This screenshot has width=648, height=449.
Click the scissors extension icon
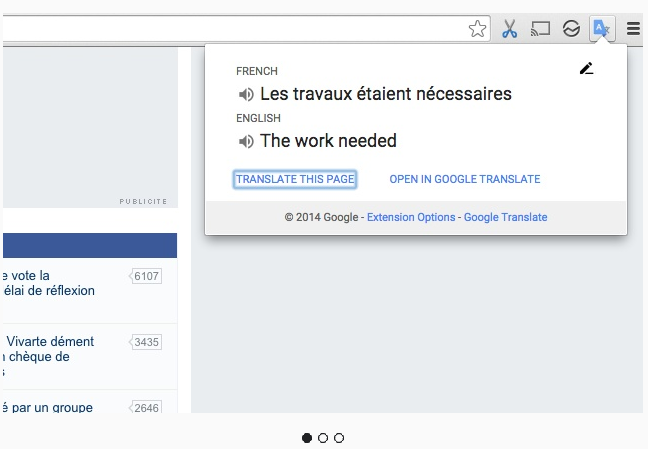pos(509,29)
